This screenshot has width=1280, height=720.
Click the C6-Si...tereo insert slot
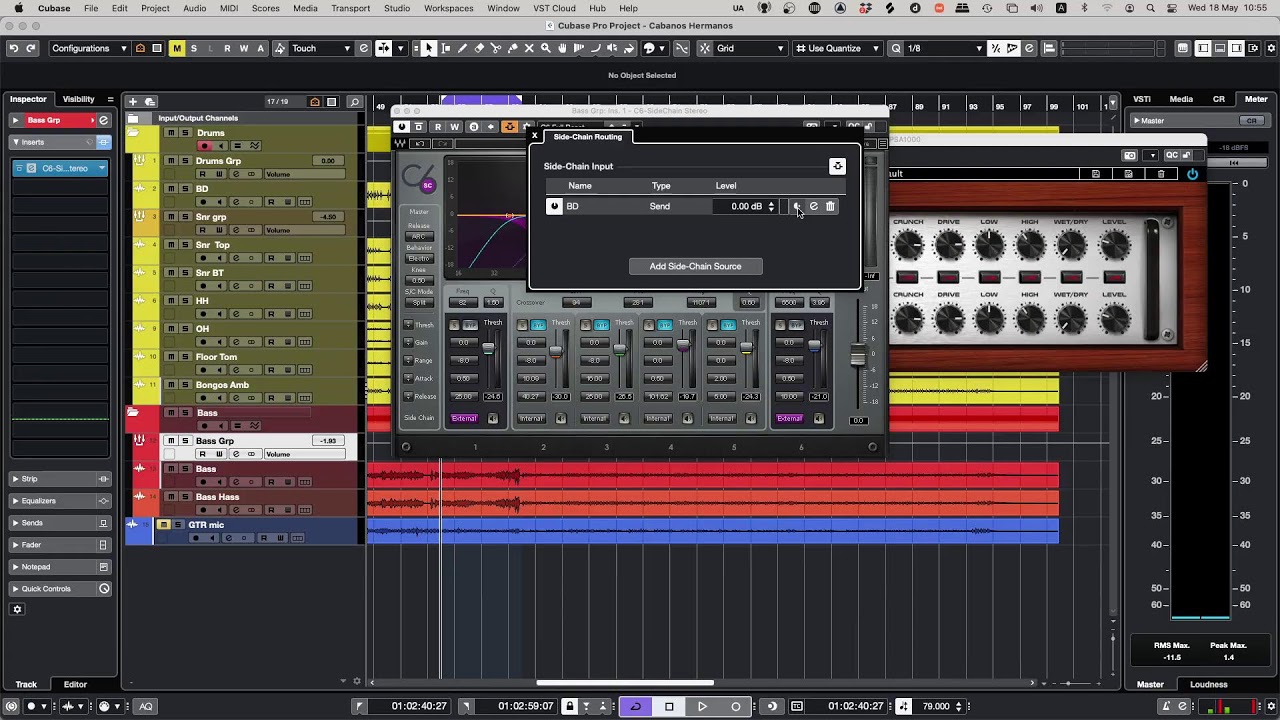[60, 168]
